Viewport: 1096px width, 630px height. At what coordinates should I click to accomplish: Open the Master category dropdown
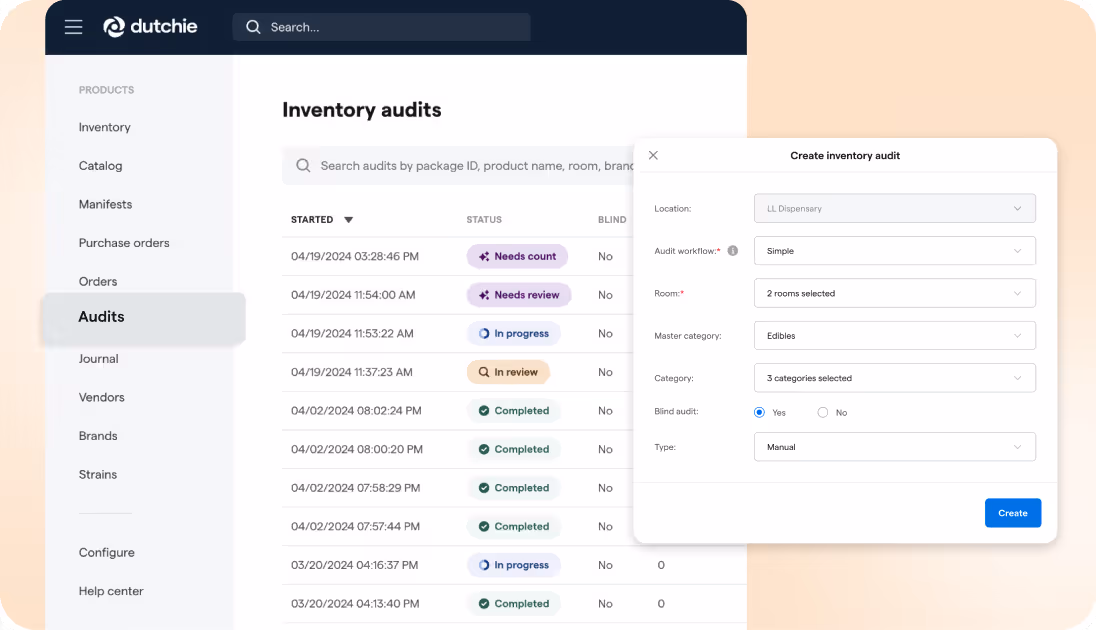(x=895, y=336)
